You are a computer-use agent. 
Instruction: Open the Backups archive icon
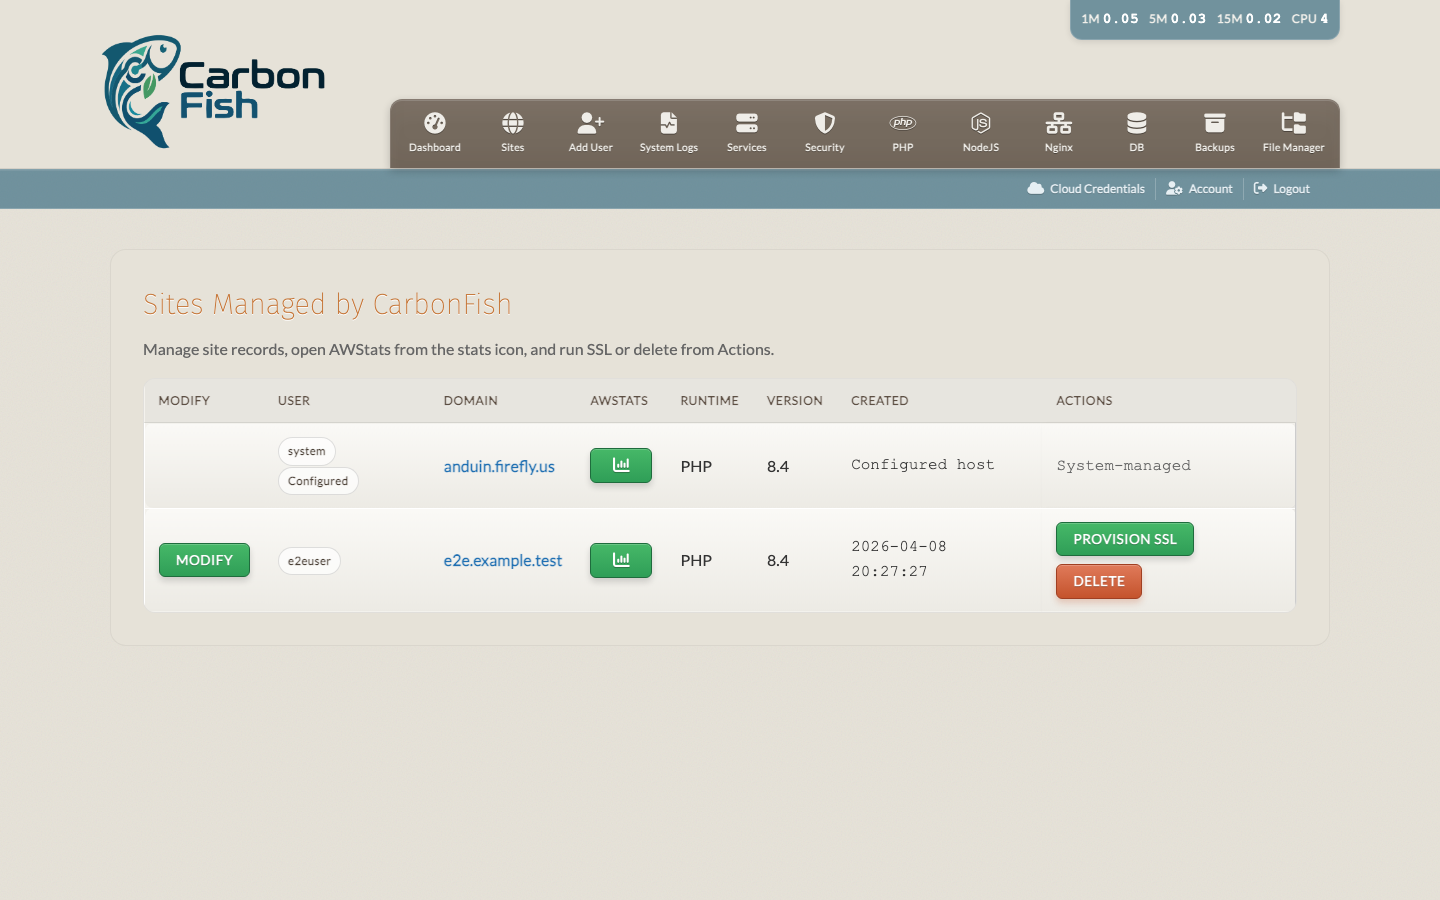pos(1214,123)
